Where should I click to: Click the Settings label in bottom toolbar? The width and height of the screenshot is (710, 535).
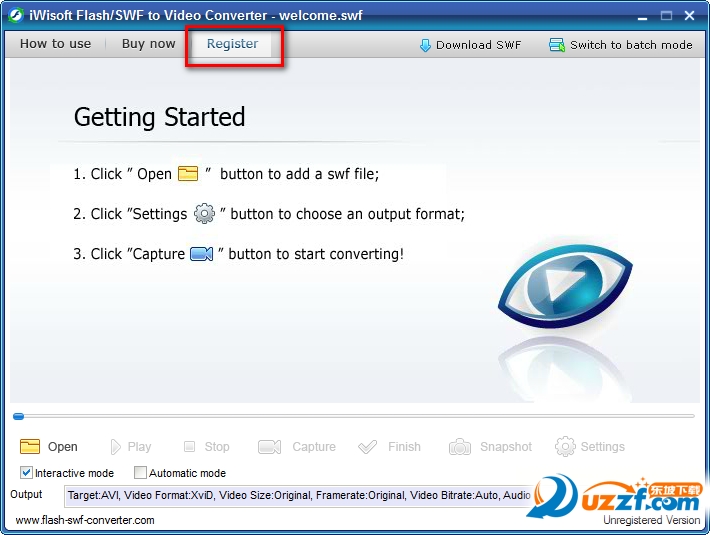[602, 447]
